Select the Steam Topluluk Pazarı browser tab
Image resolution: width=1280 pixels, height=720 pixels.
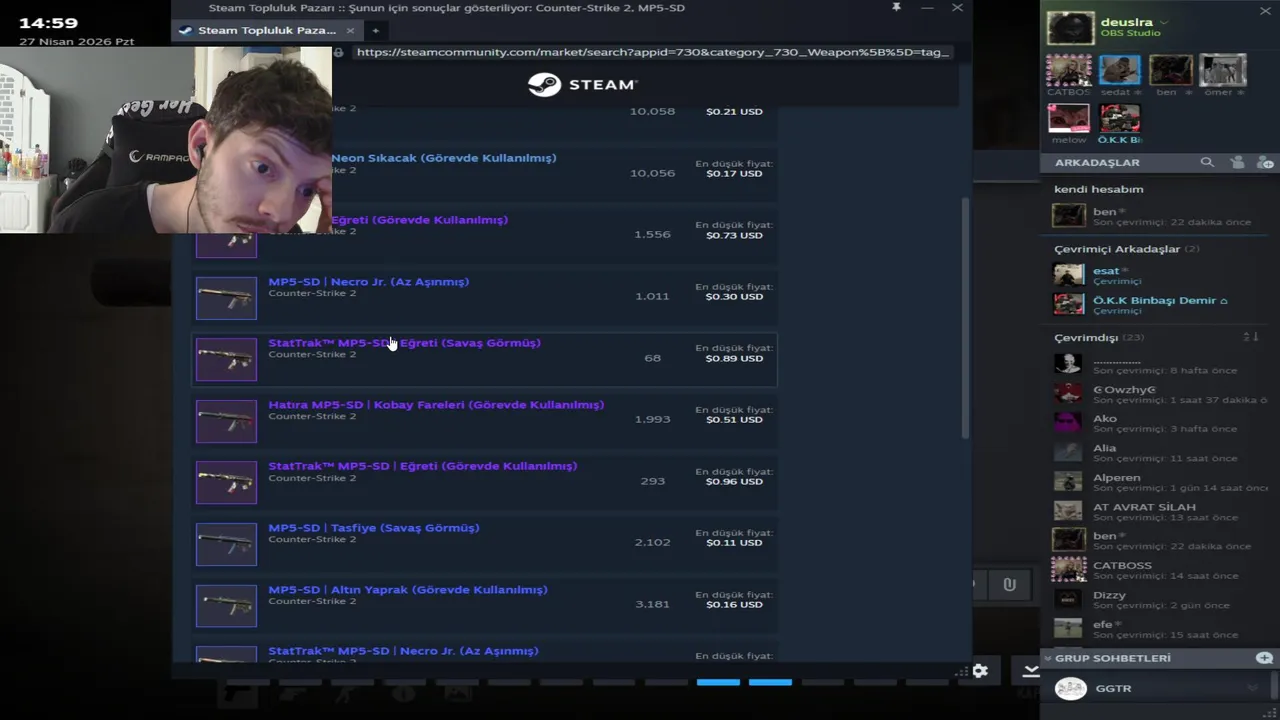click(267, 30)
